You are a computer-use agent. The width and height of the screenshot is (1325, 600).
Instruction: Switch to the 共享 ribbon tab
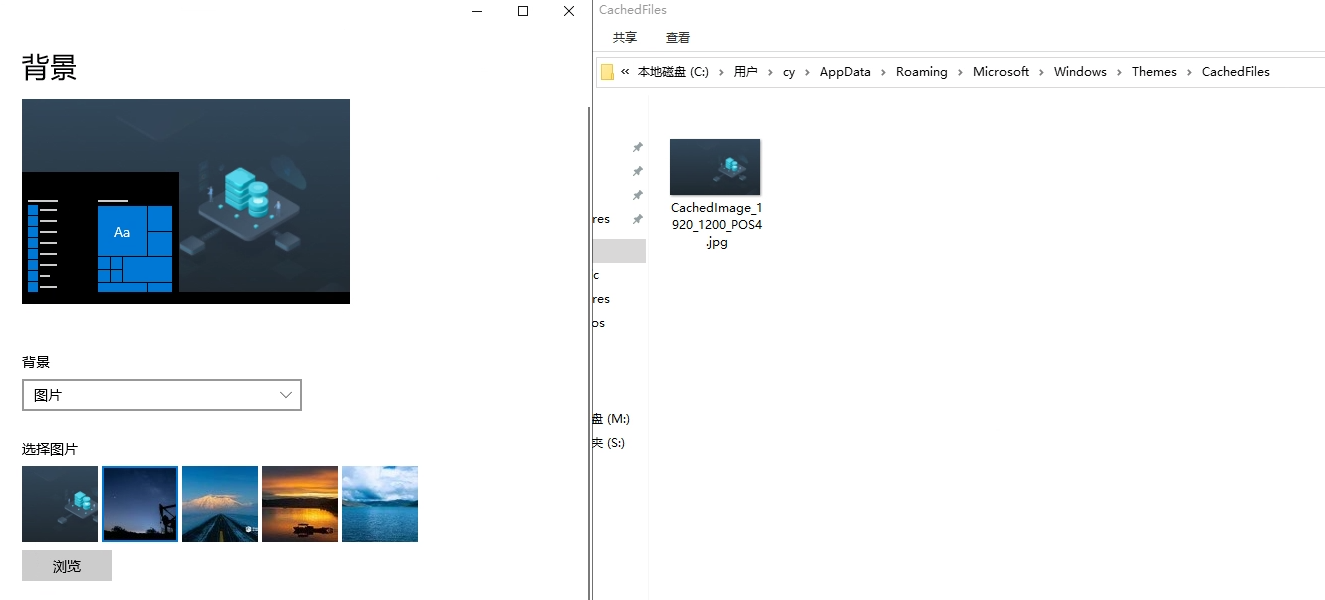[x=625, y=38]
